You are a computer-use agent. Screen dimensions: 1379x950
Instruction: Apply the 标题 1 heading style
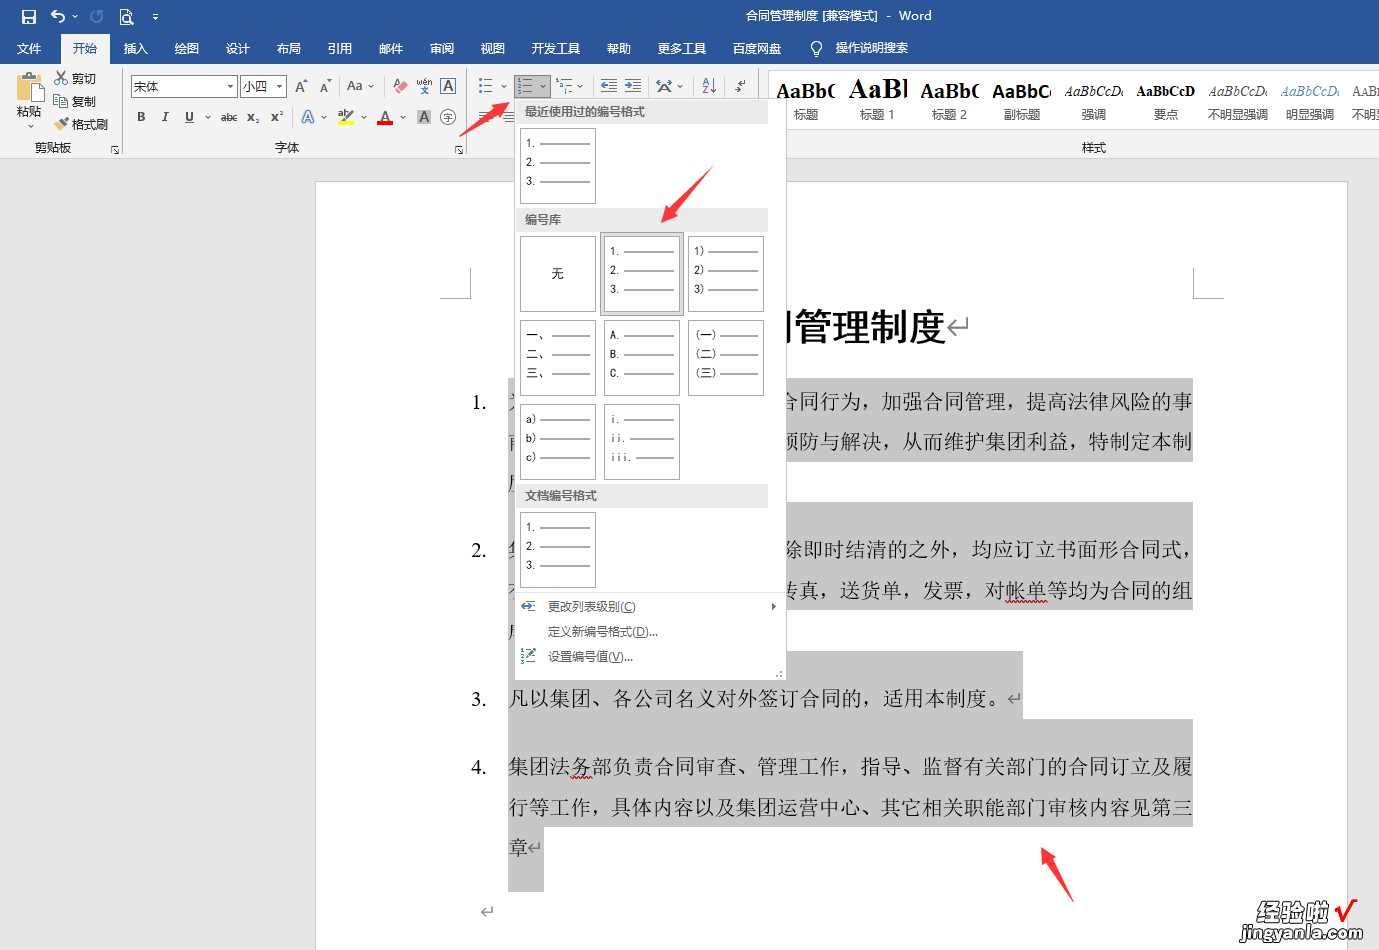(877, 100)
